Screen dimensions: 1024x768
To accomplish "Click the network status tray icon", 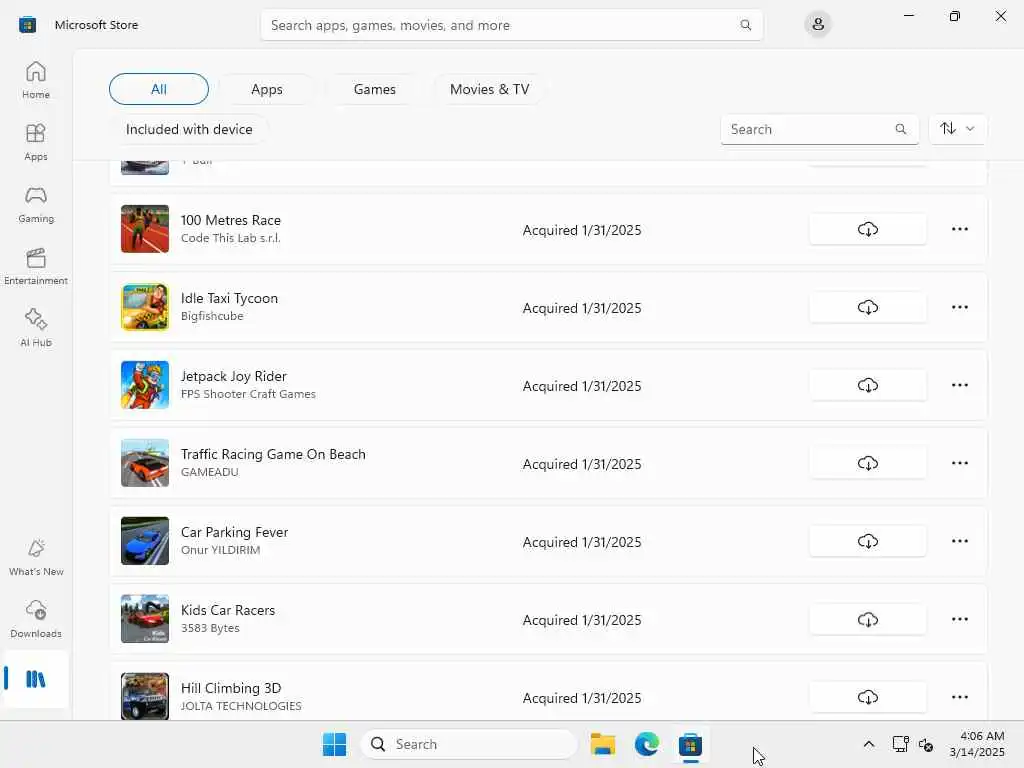I will point(901,744).
